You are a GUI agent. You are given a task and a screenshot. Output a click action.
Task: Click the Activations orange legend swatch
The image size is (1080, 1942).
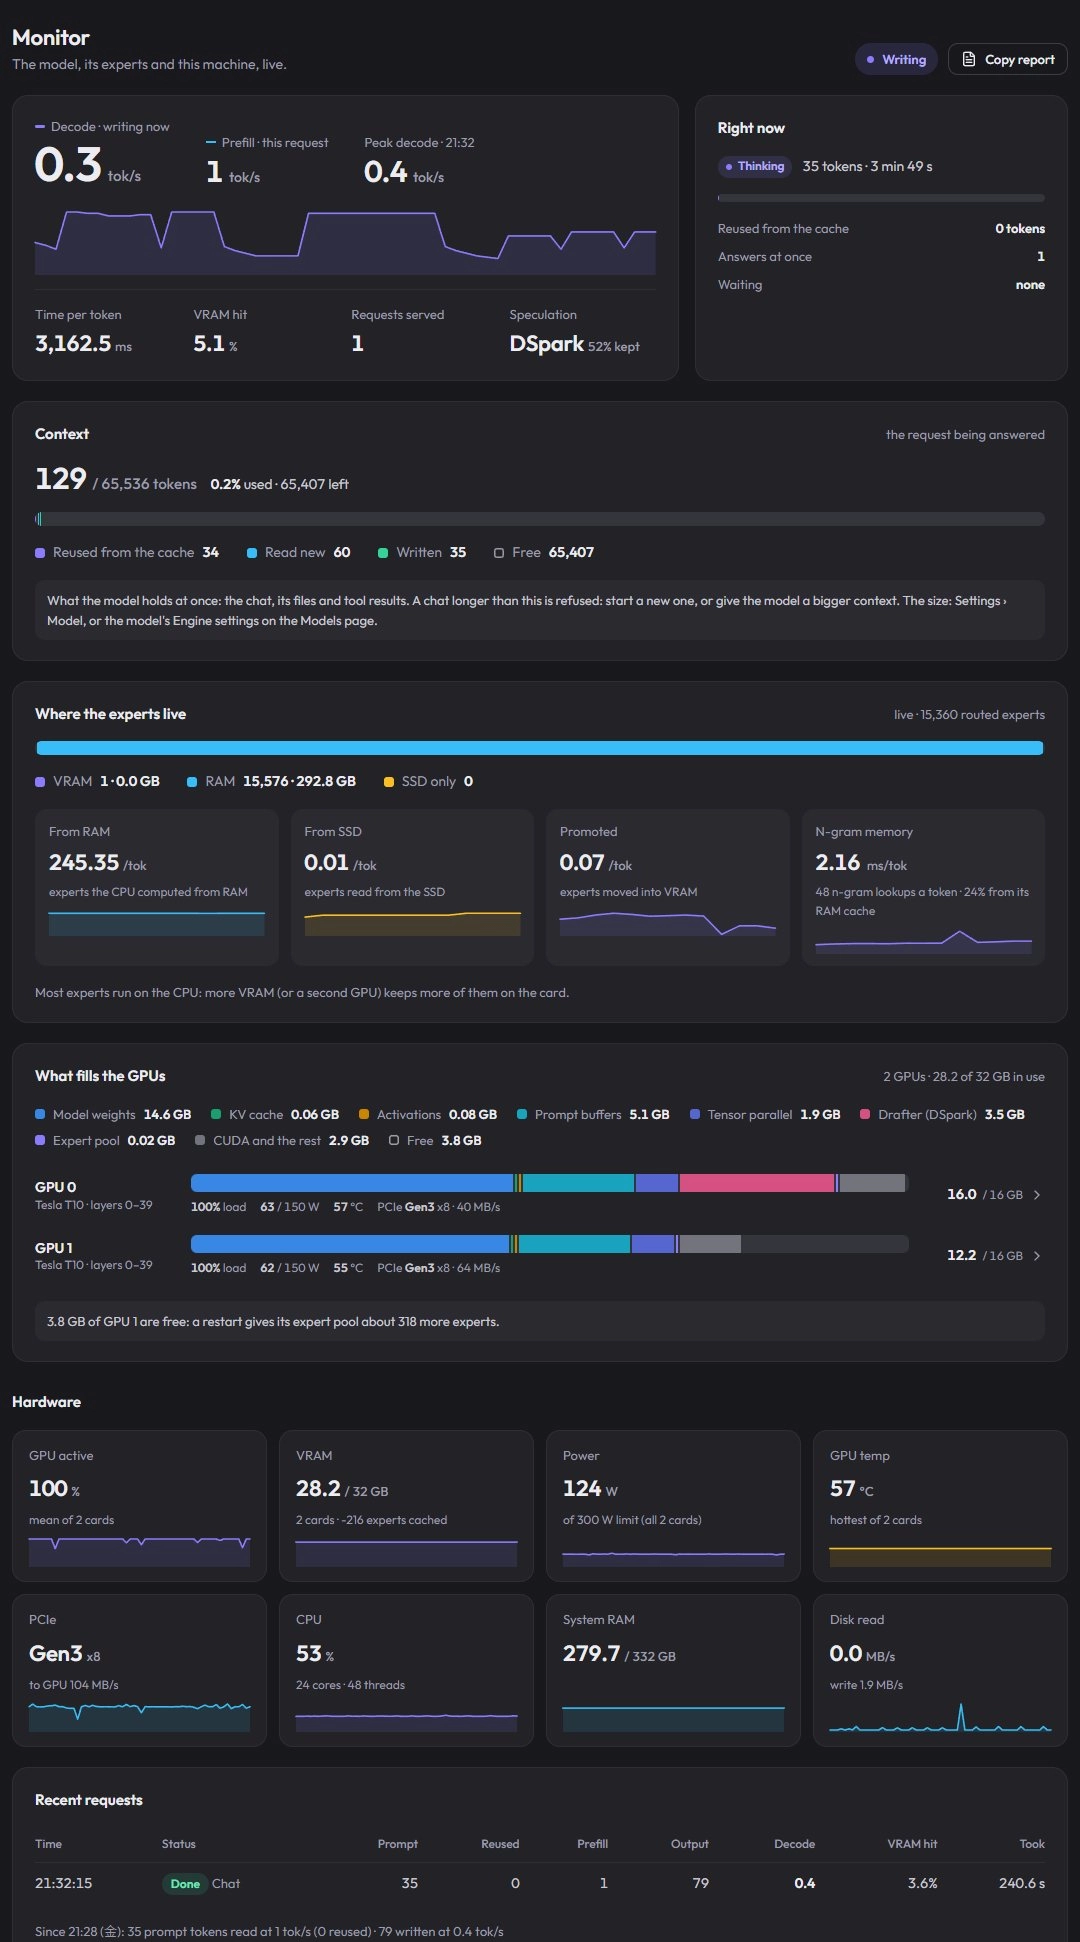coord(364,1114)
